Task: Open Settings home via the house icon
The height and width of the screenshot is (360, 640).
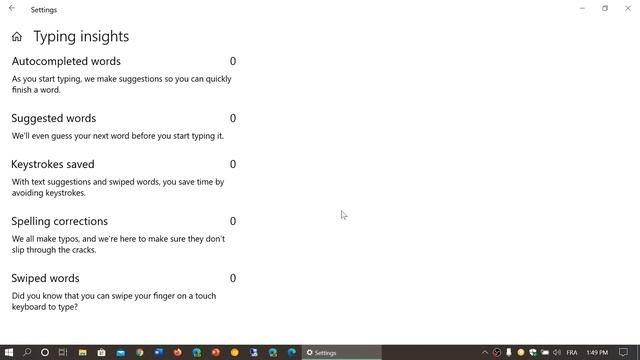Action: [x=17, y=37]
